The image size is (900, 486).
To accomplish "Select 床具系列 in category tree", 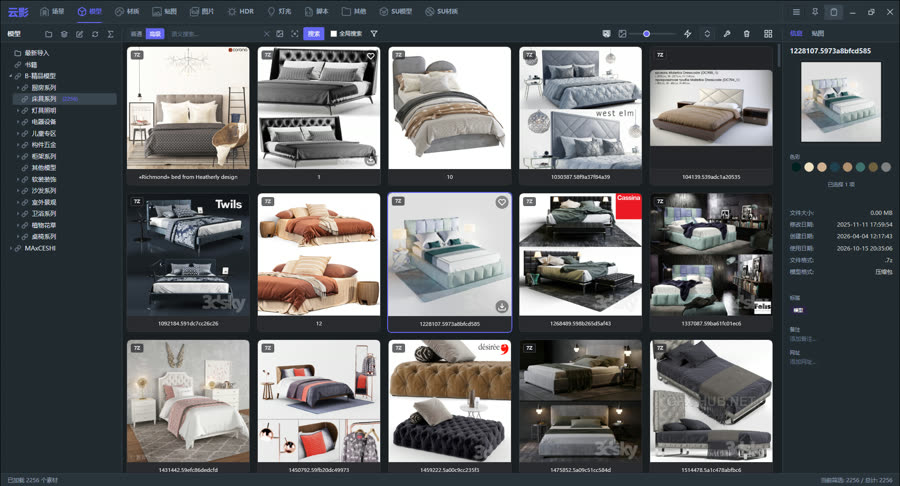I will (x=64, y=99).
